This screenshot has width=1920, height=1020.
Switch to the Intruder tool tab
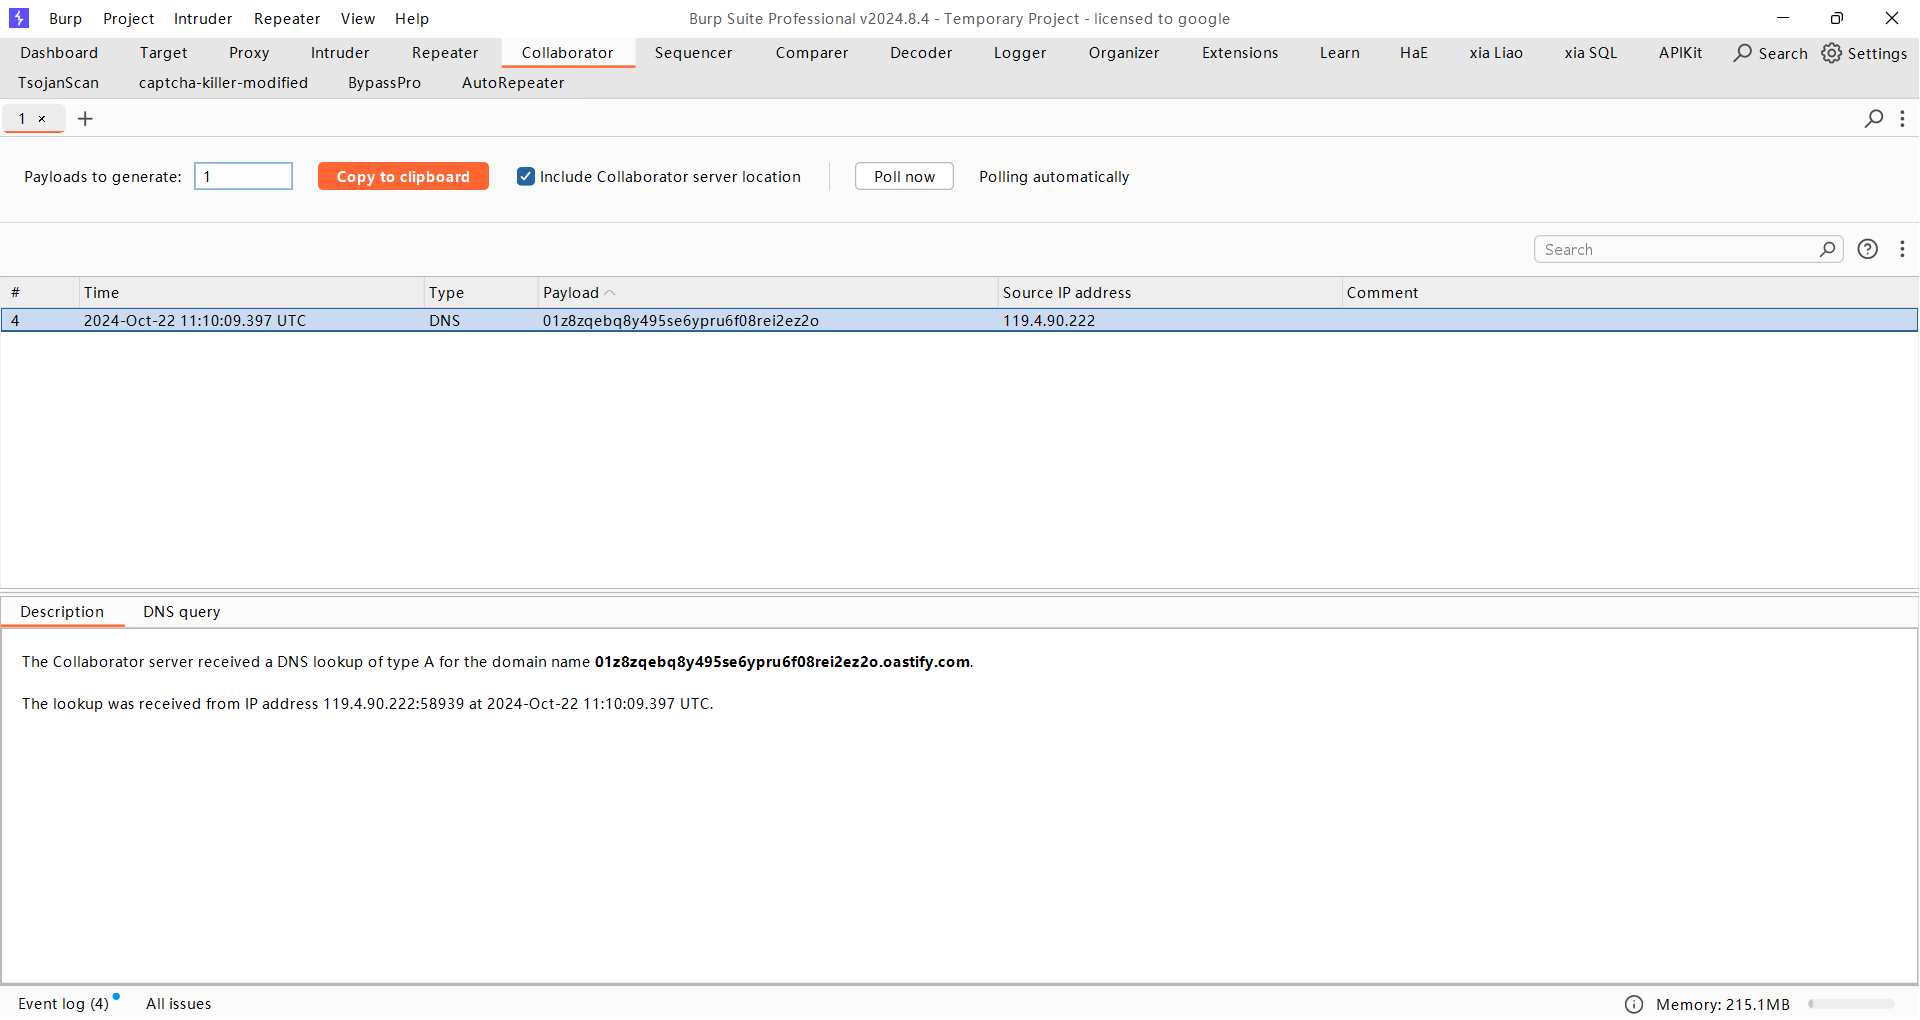tap(340, 53)
